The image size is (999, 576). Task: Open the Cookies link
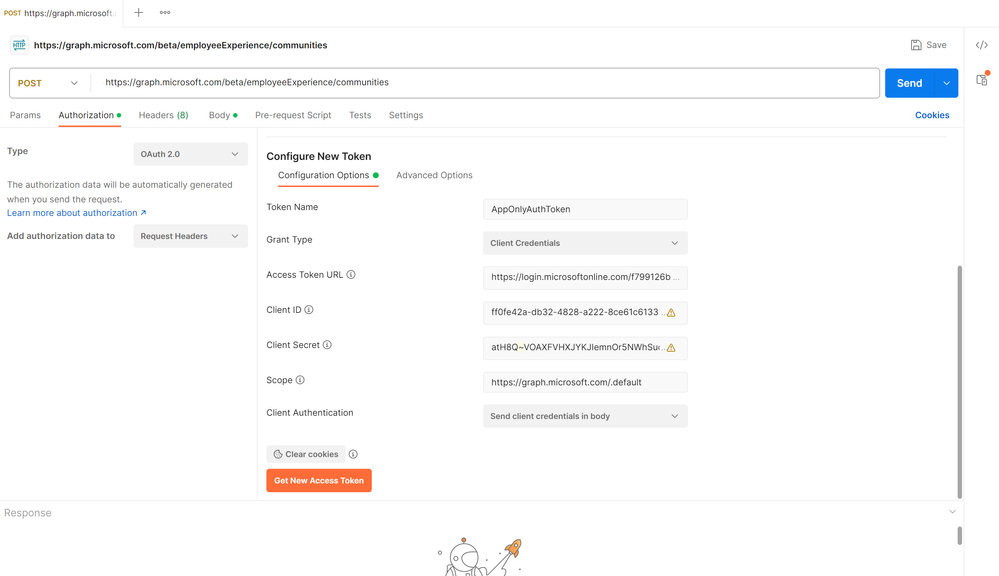tap(932, 115)
